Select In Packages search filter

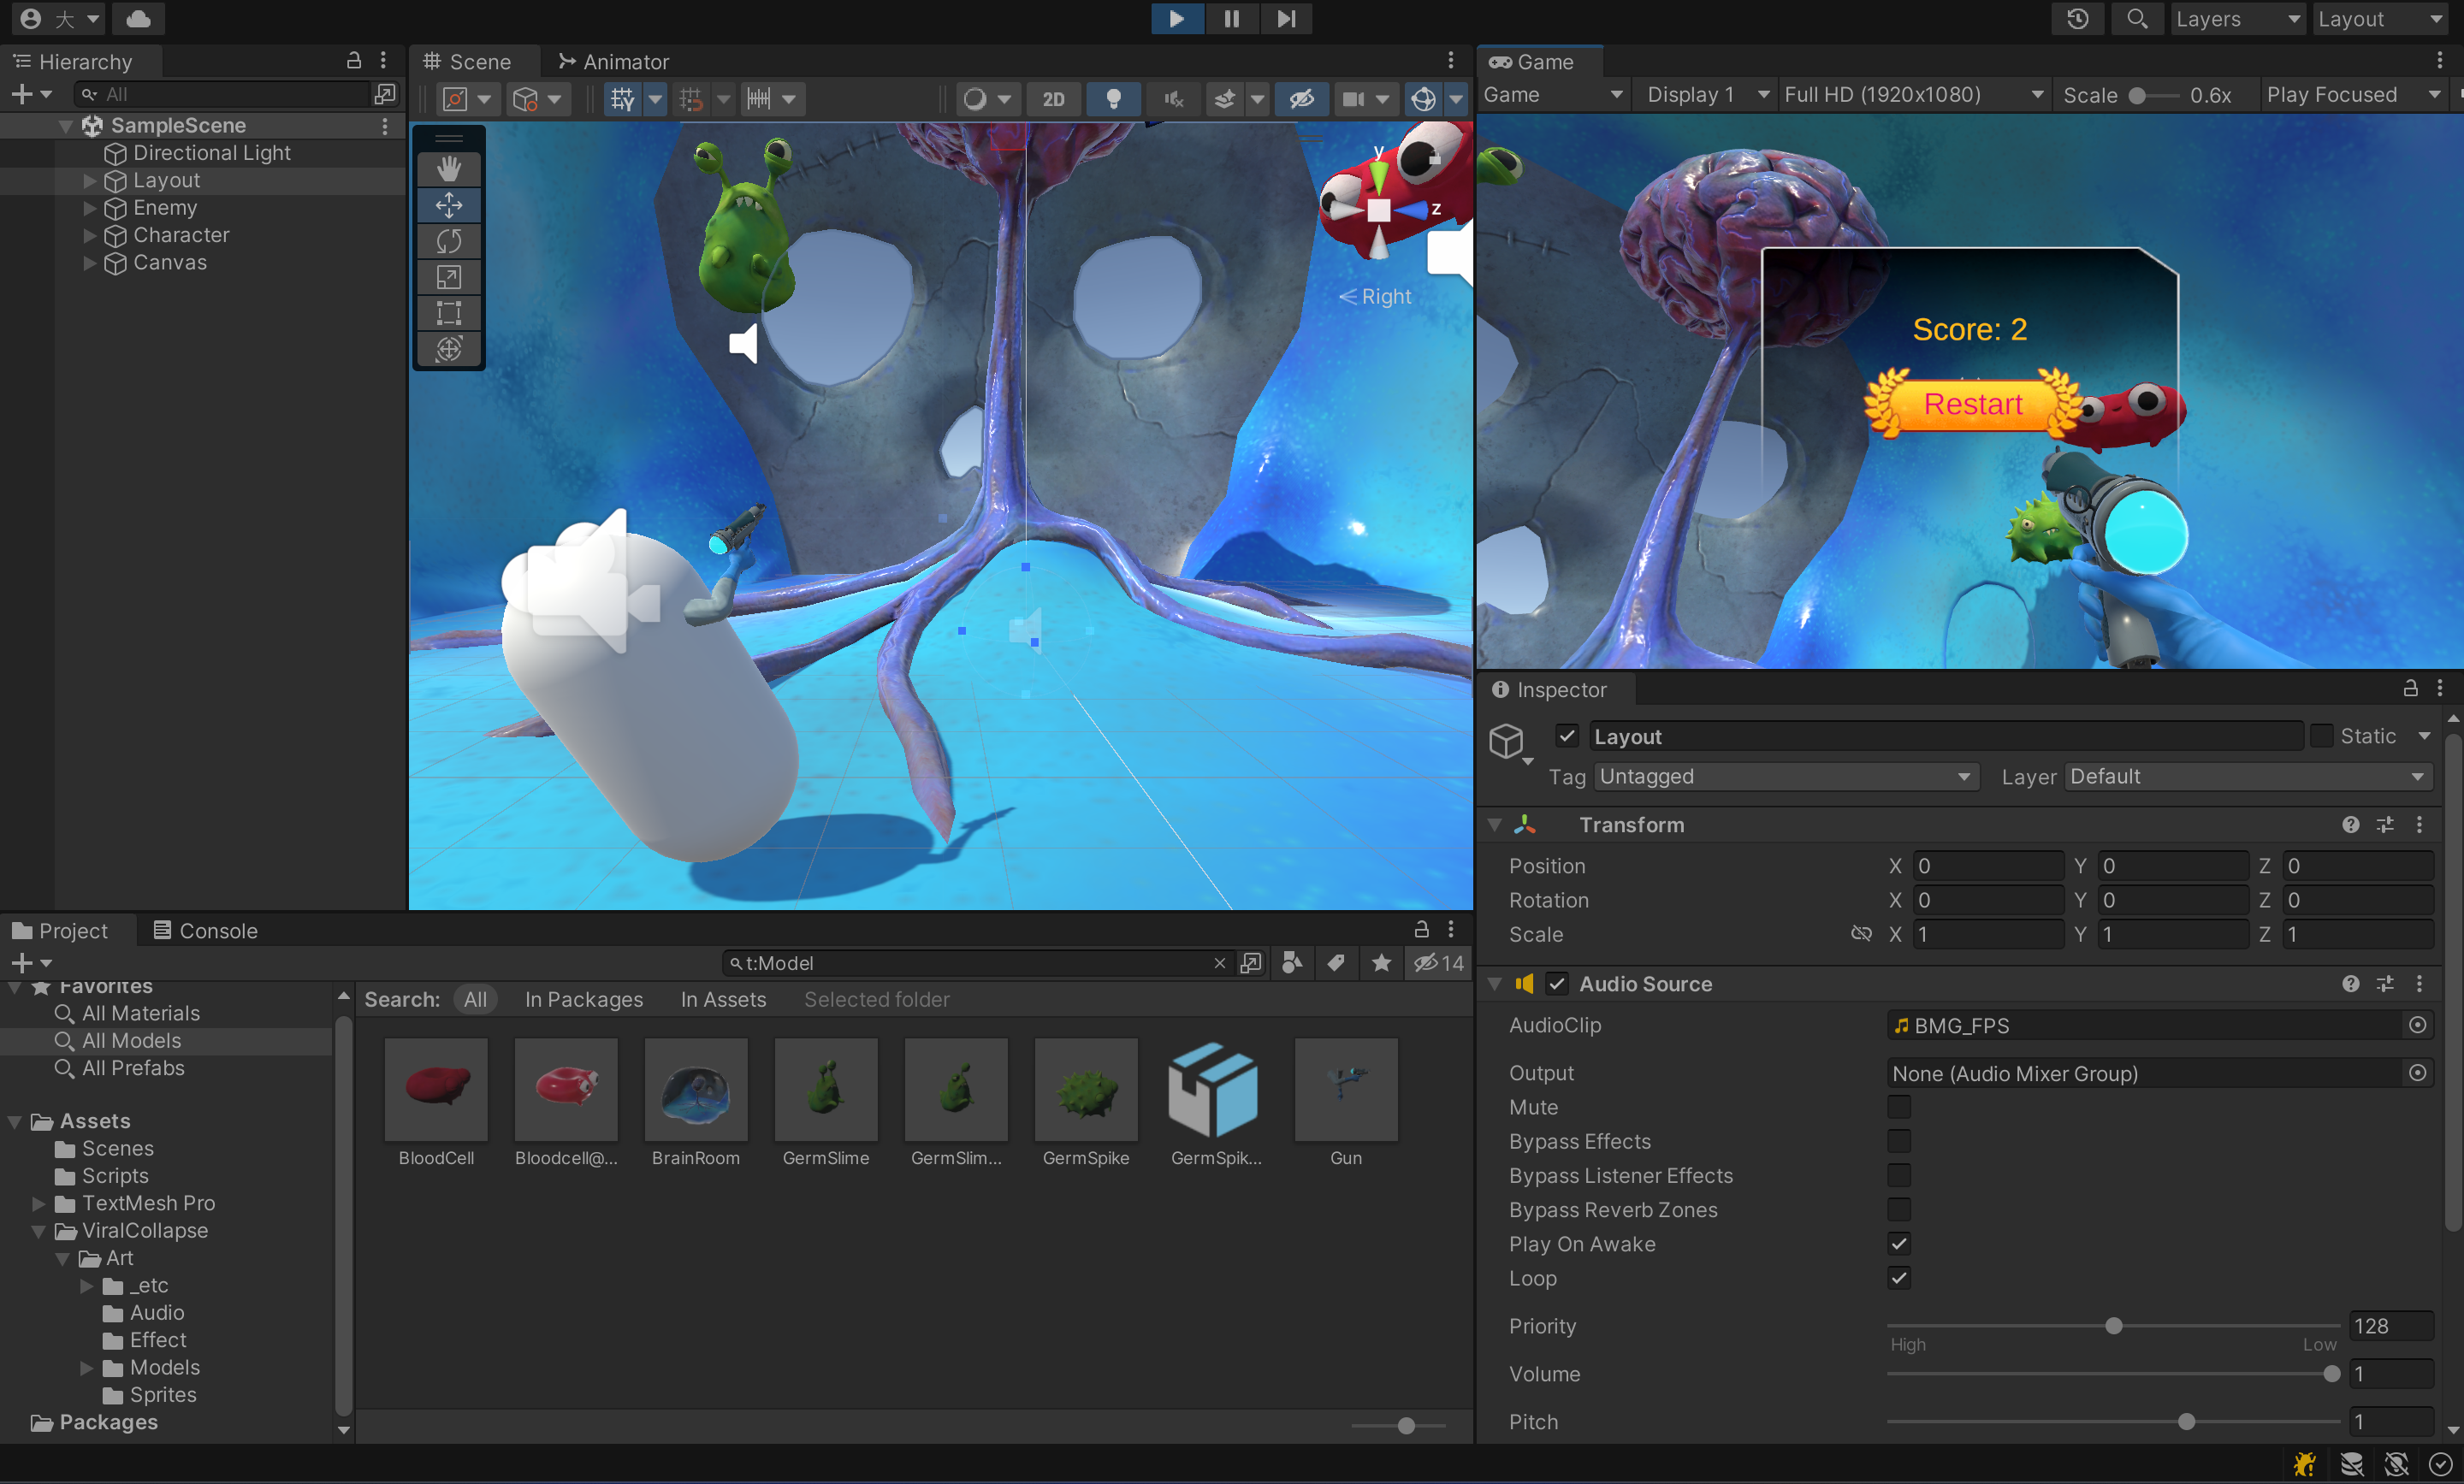(584, 999)
